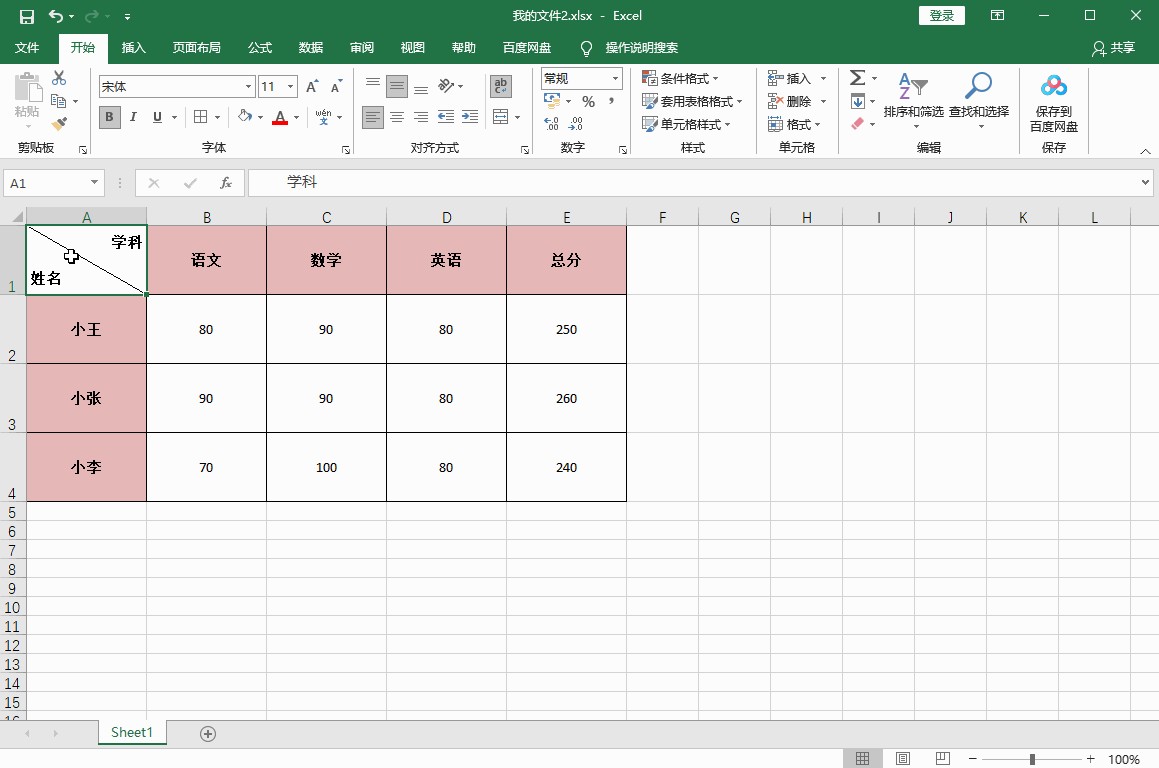Screen dimensions: 1159x768
Task: Click the Clear eraser icon
Action: (857, 123)
